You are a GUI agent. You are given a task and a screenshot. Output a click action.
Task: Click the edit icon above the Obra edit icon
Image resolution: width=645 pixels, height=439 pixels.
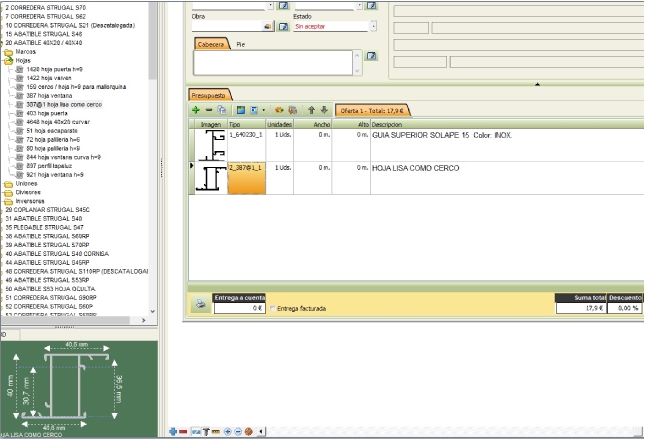[283, 5]
